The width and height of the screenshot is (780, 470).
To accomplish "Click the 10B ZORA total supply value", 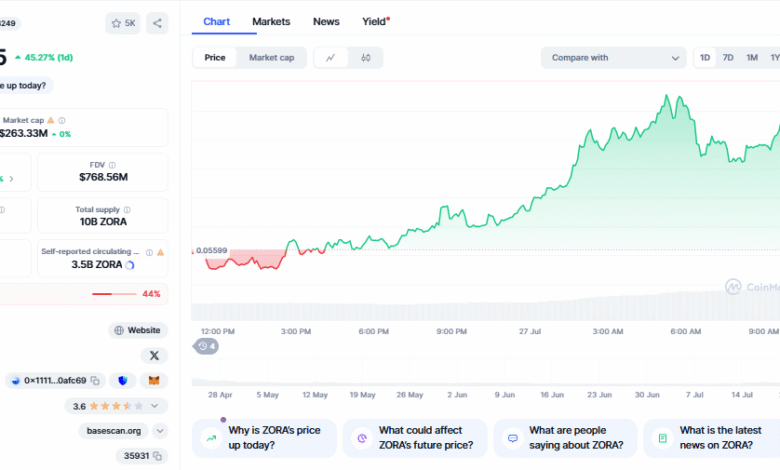I will coord(103,222).
